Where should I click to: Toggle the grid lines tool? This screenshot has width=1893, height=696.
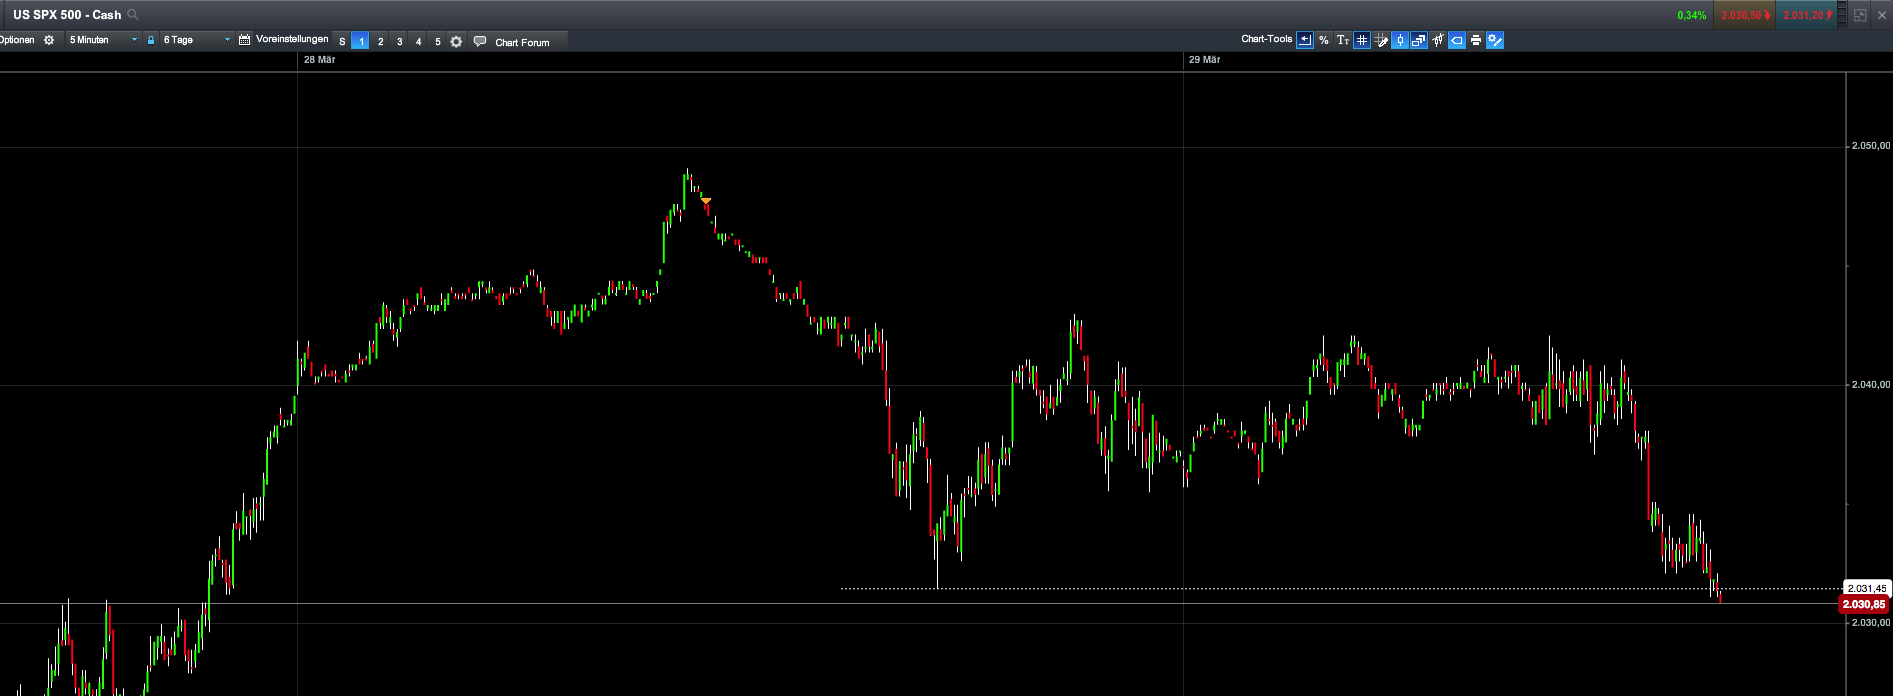[1361, 40]
